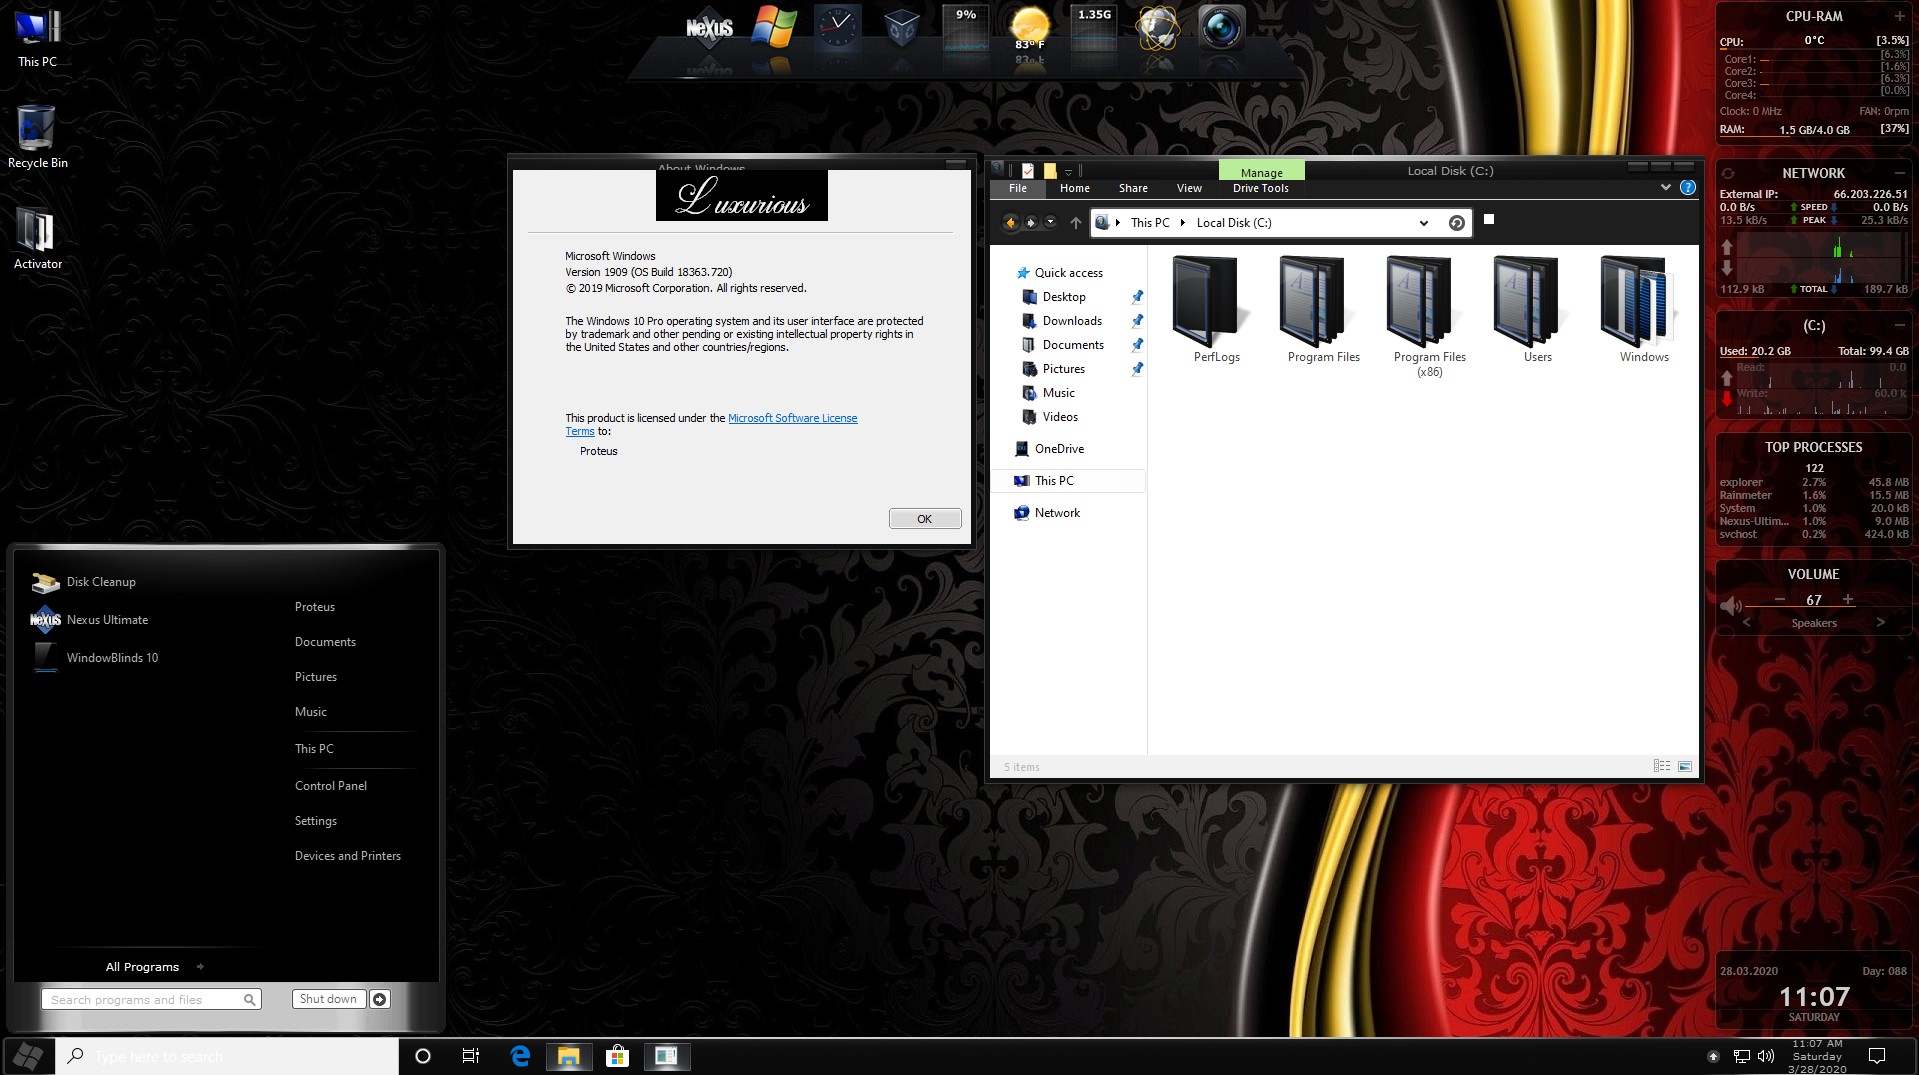Viewport: 1919px width, 1075px height.
Task: Unpin Pictures from Quick access
Action: [1137, 368]
